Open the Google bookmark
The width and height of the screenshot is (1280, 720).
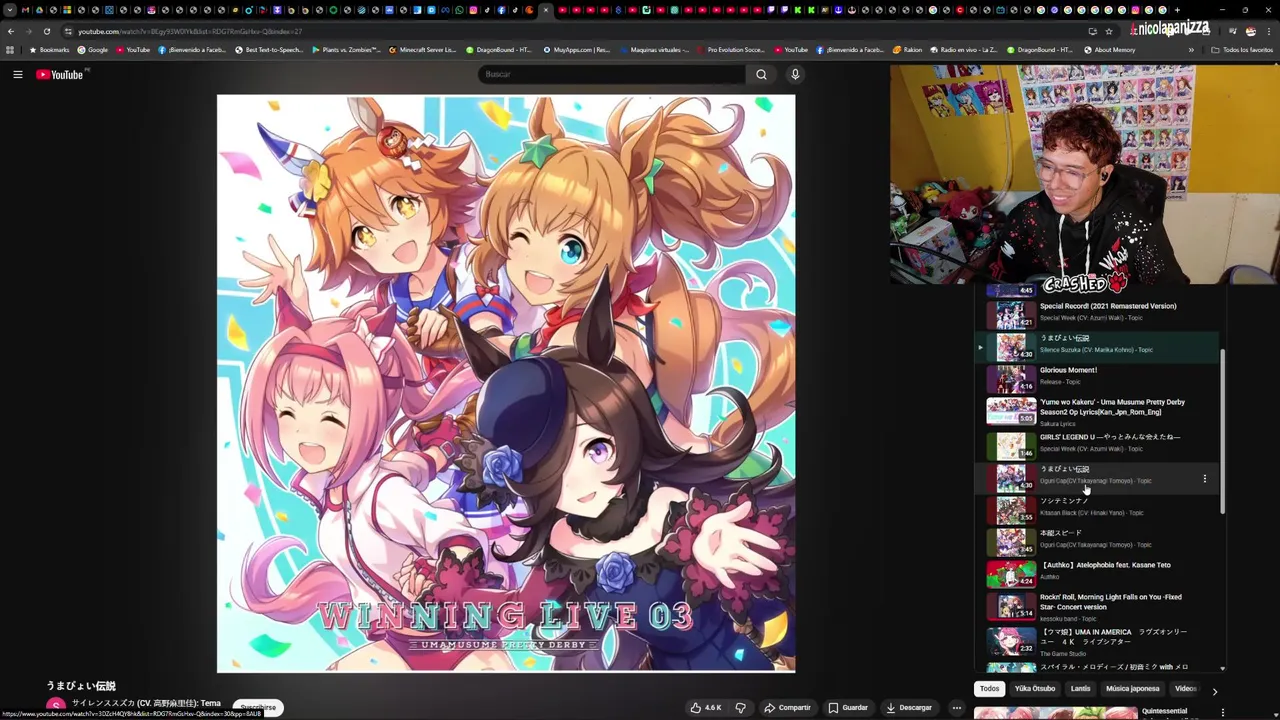coord(92,49)
